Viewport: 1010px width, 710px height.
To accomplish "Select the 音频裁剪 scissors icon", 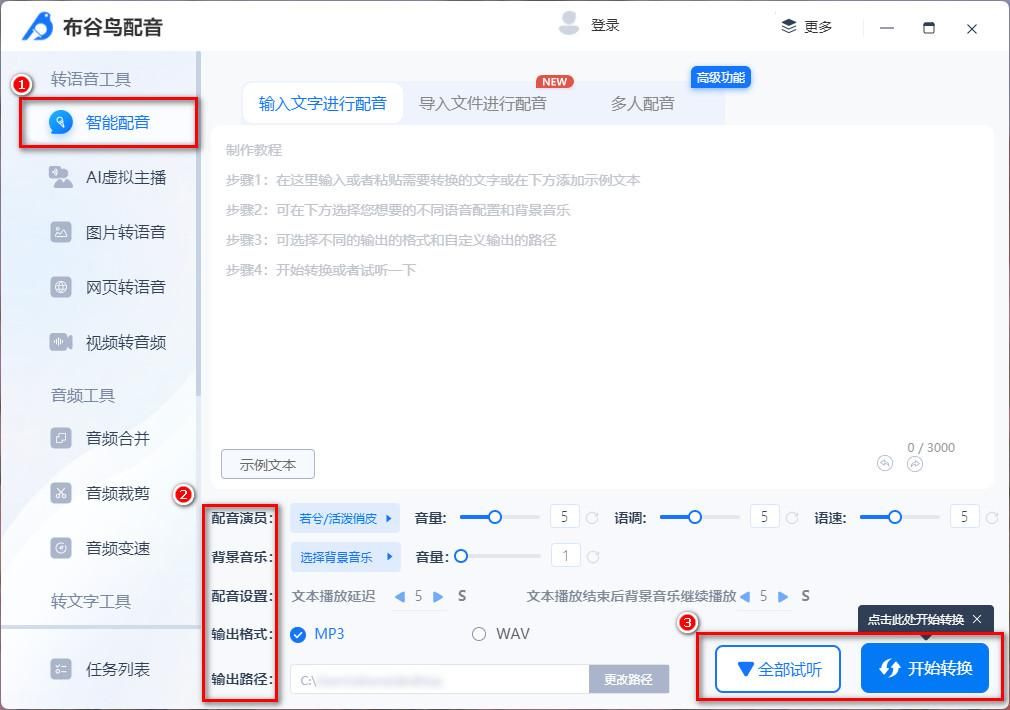I will coord(61,494).
